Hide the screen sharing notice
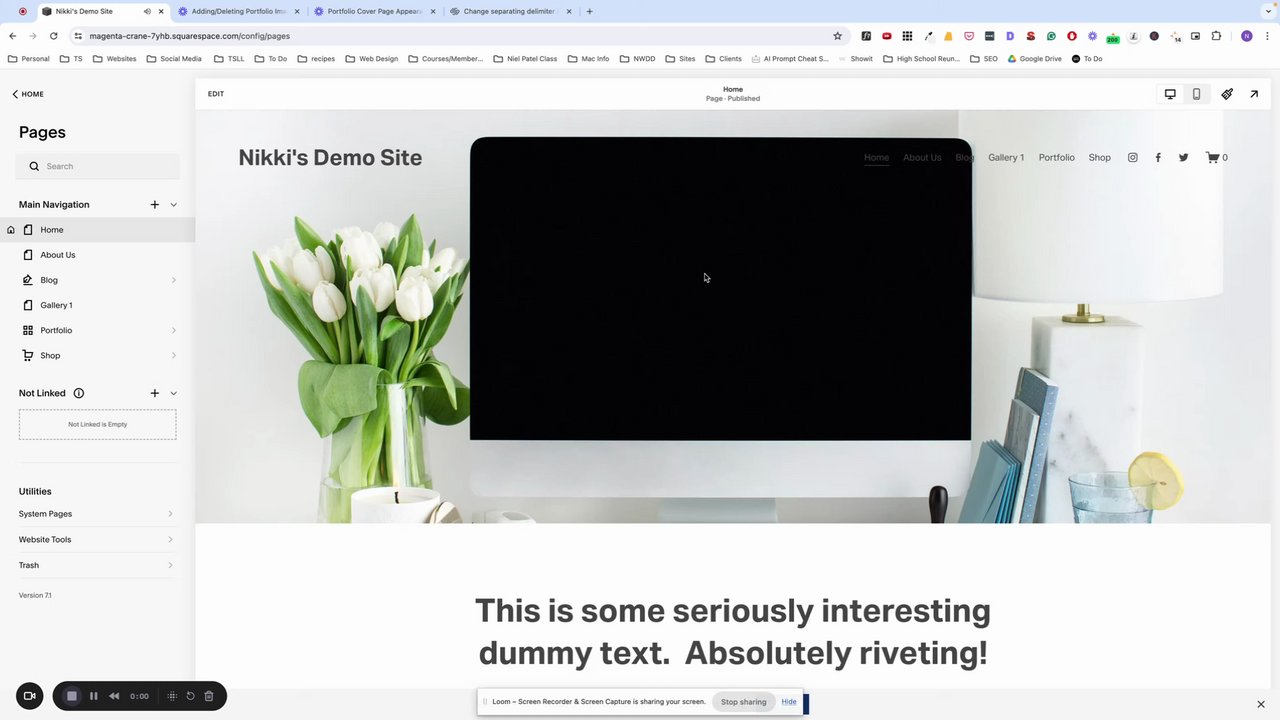This screenshot has width=1280, height=720. pyautogui.click(x=789, y=702)
